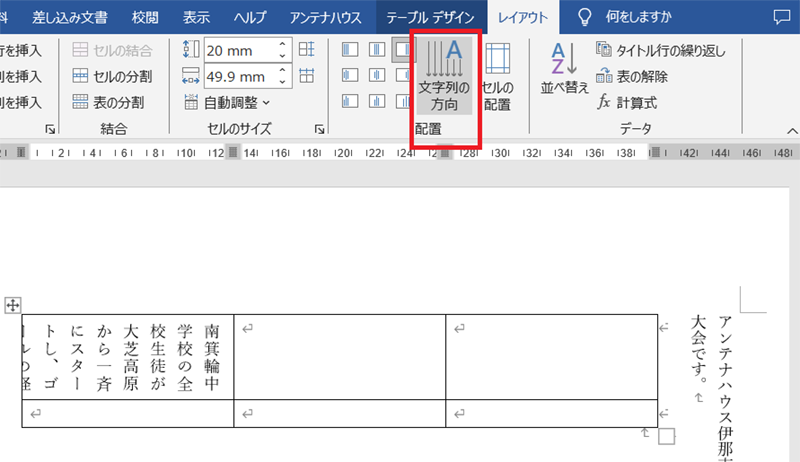Select align bottom-center alignment button

(x=375, y=101)
